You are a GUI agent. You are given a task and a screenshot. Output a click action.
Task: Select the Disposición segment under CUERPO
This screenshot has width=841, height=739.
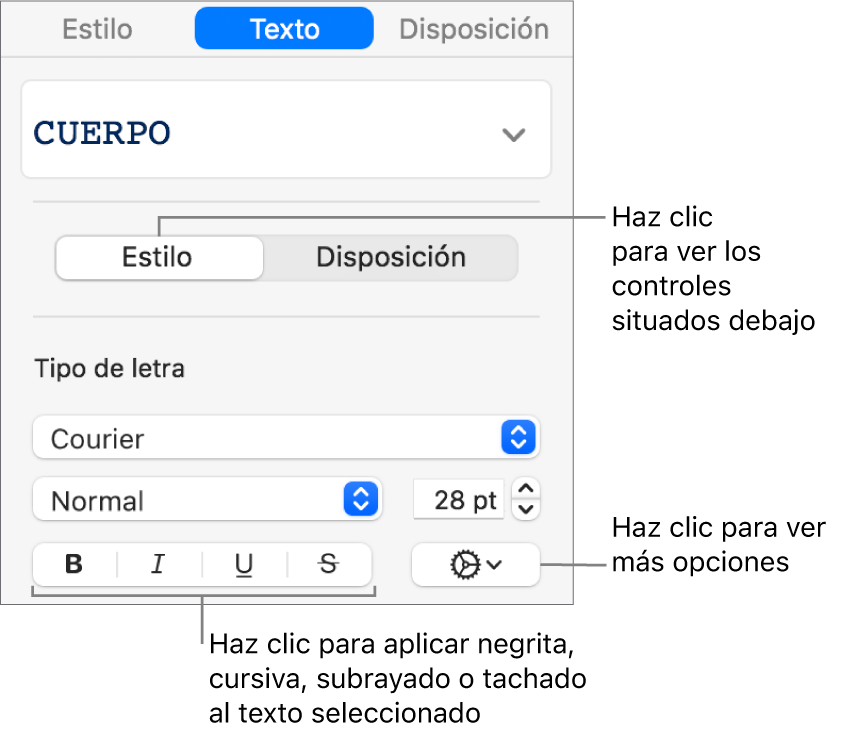(x=390, y=257)
